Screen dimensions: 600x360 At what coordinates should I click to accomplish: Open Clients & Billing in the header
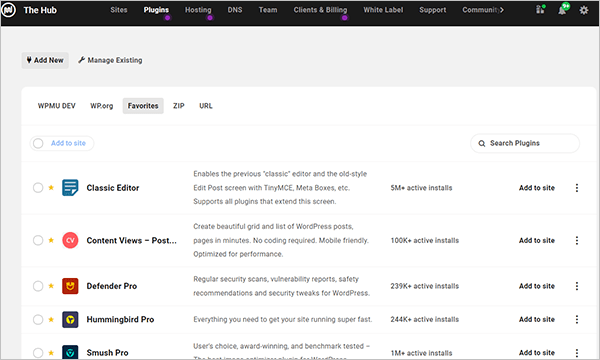(x=320, y=10)
